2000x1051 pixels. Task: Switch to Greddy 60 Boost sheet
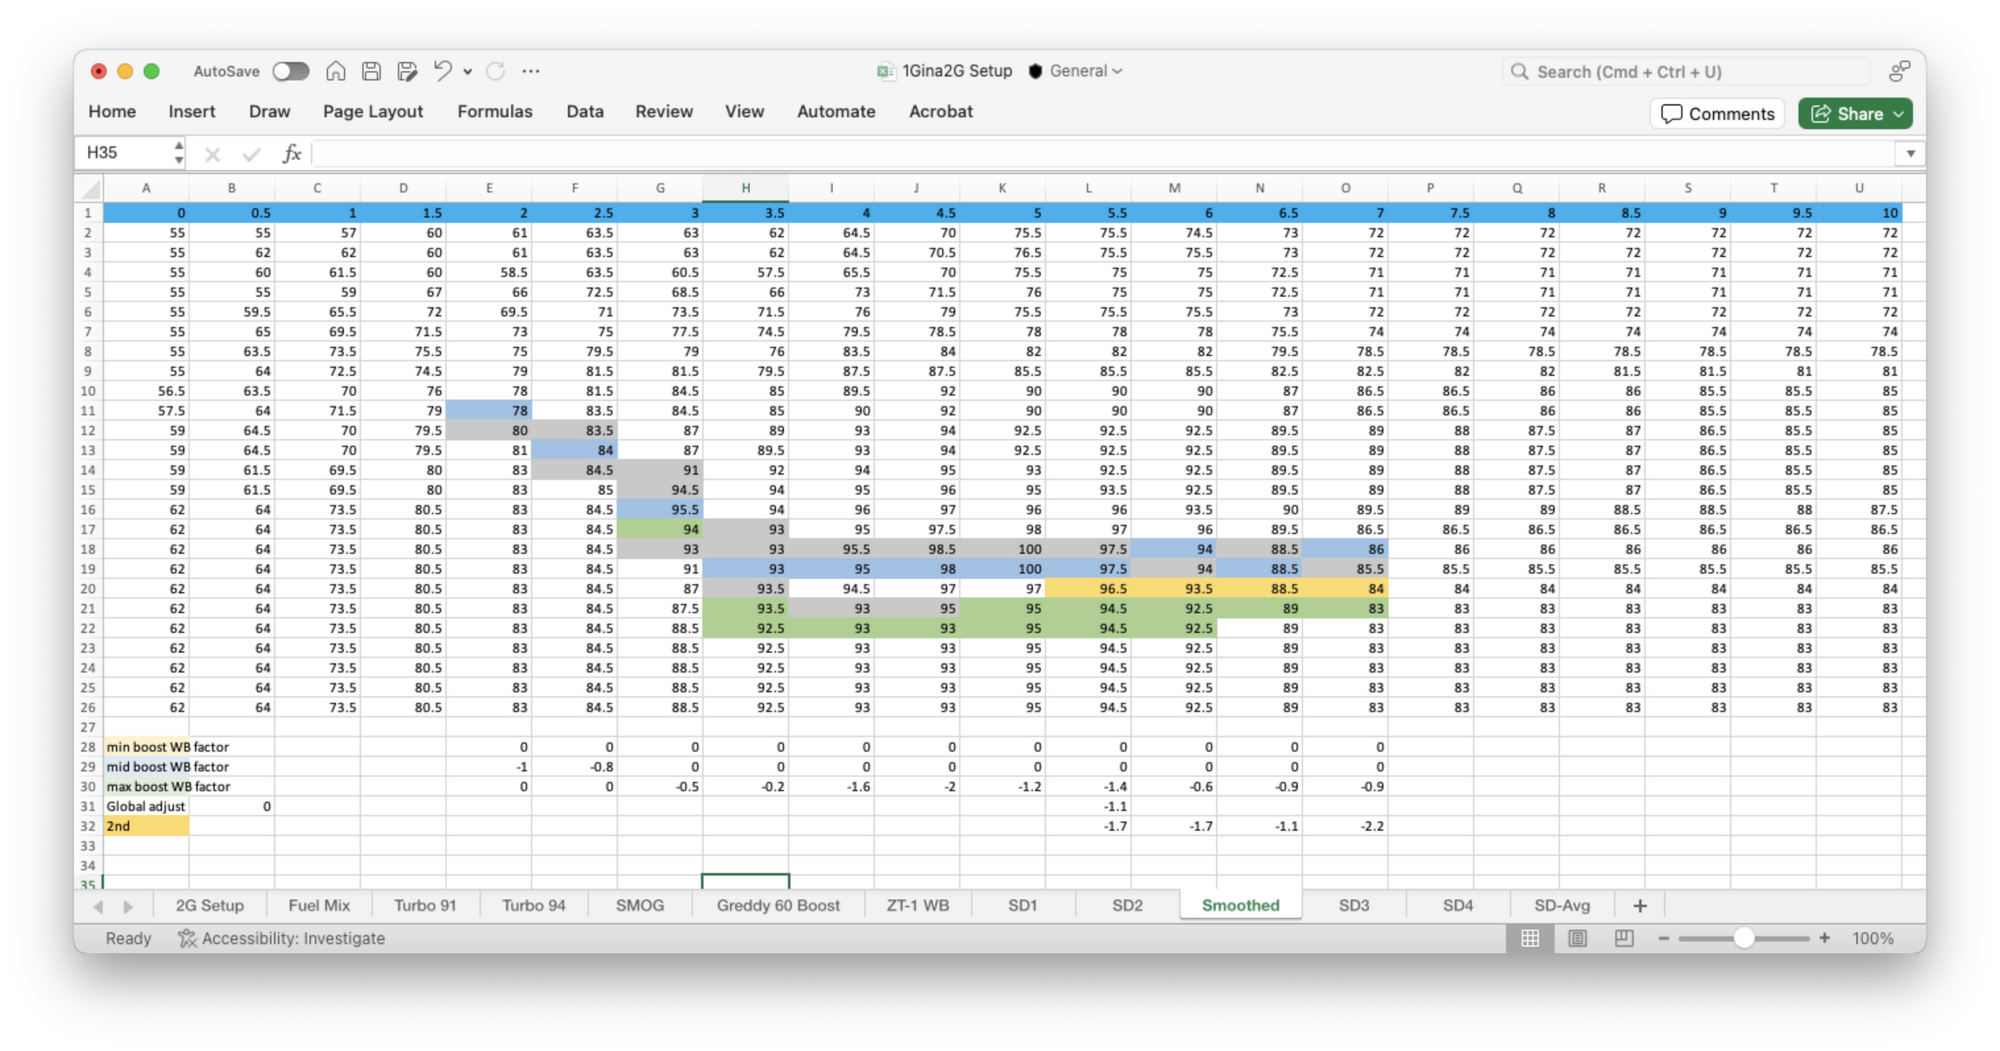(778, 906)
